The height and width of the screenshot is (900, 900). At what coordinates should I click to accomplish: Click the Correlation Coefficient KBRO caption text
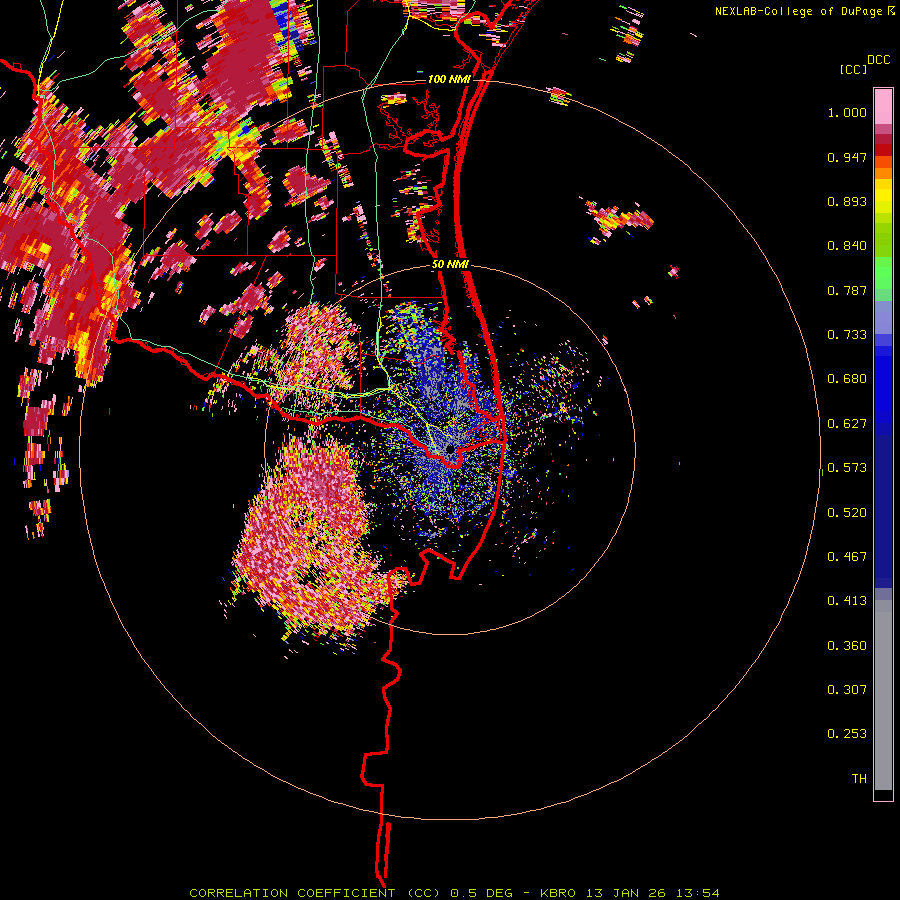[x=454, y=893]
